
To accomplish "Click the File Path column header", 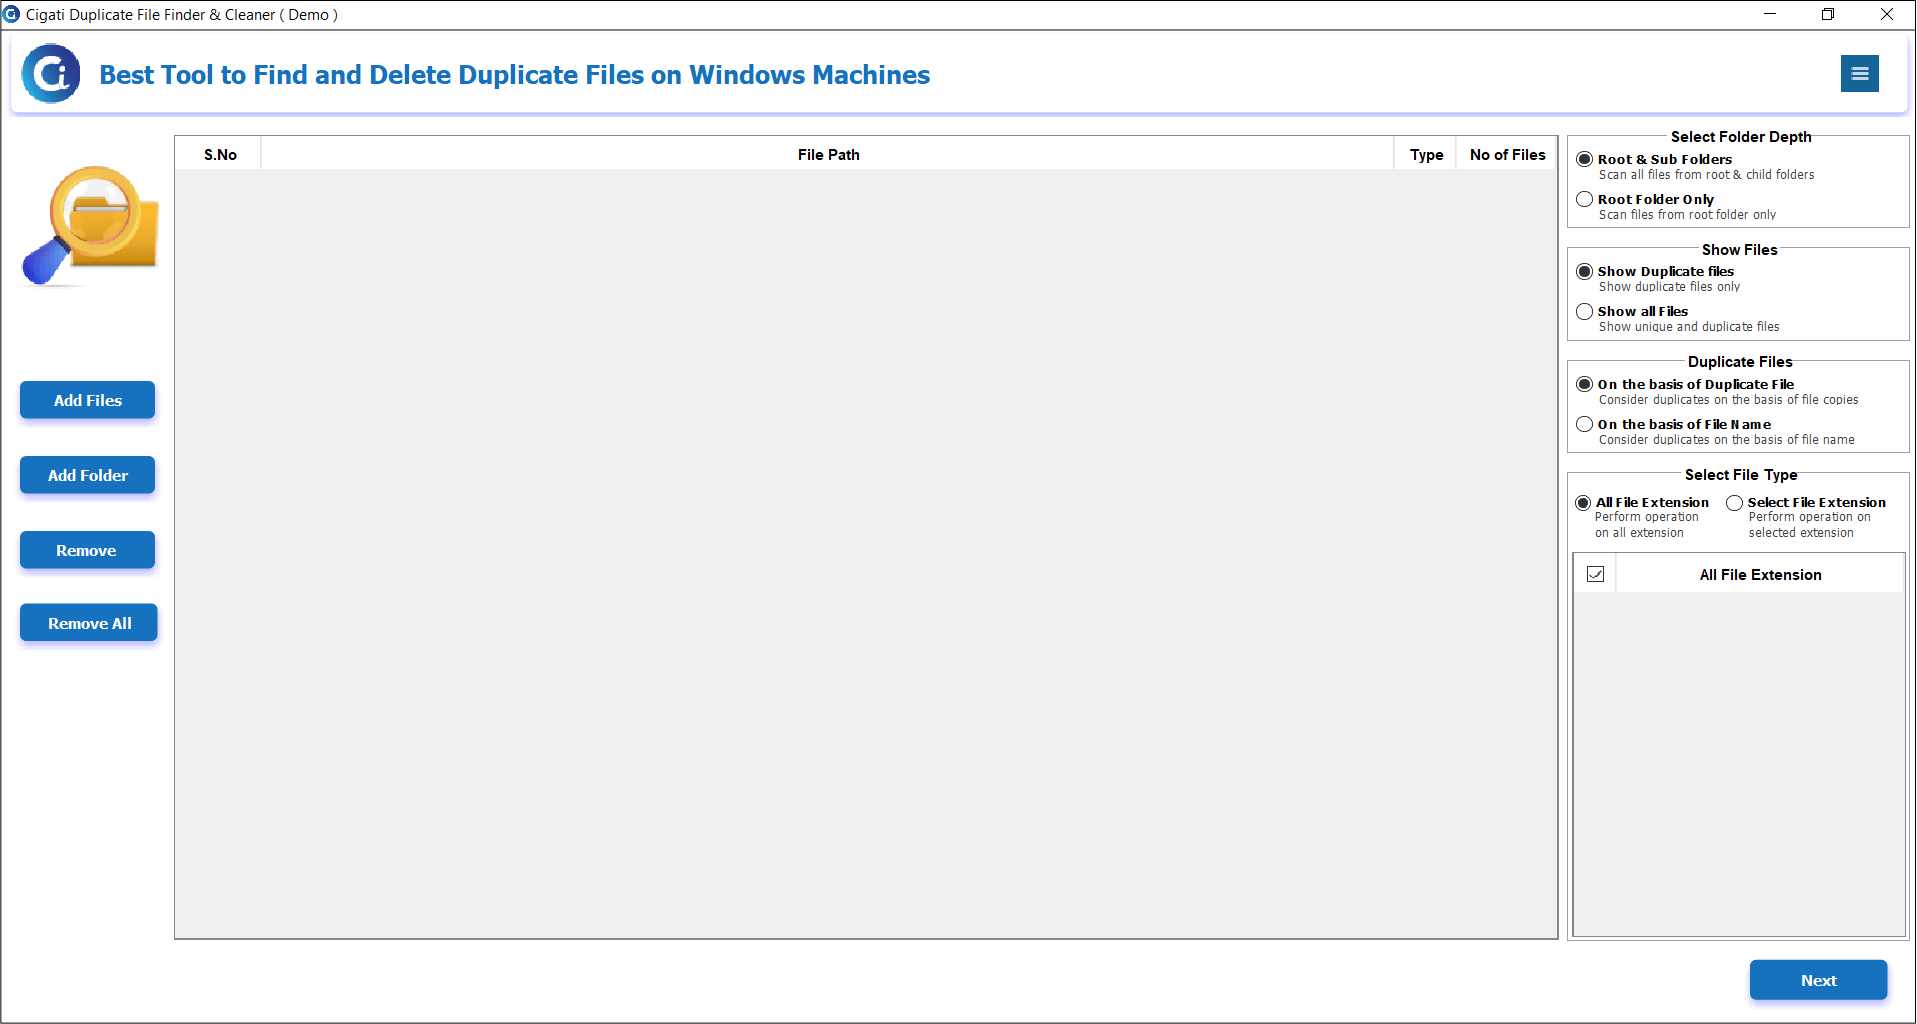I will click(828, 154).
